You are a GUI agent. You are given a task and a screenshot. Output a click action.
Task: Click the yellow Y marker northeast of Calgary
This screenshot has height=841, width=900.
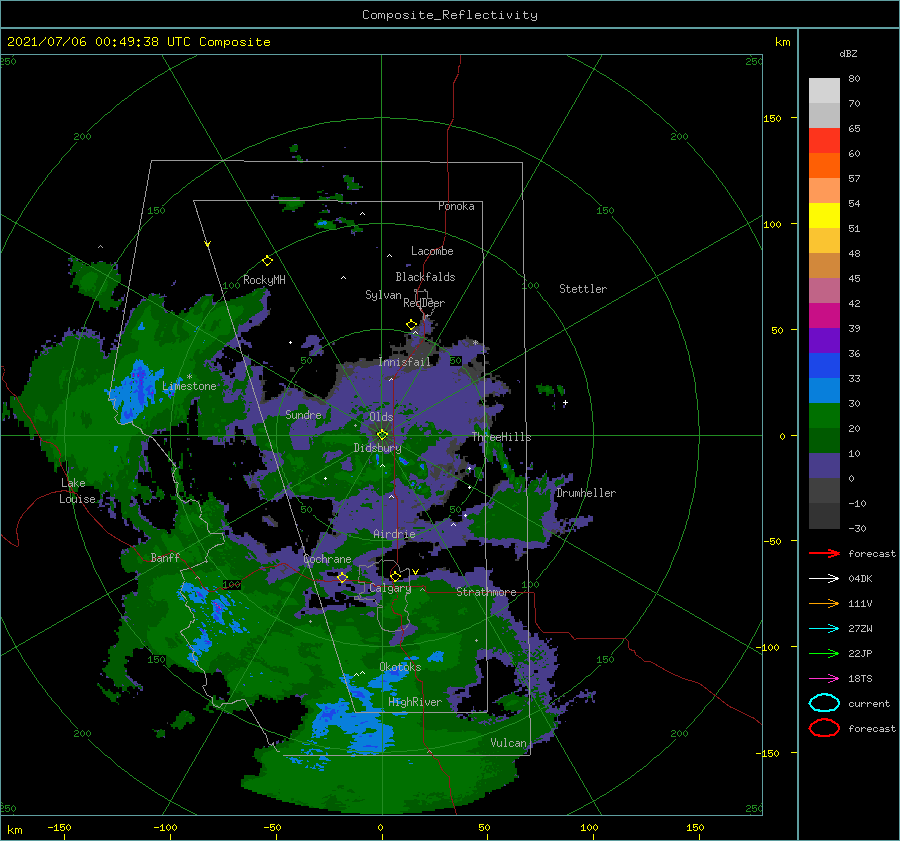click(415, 572)
